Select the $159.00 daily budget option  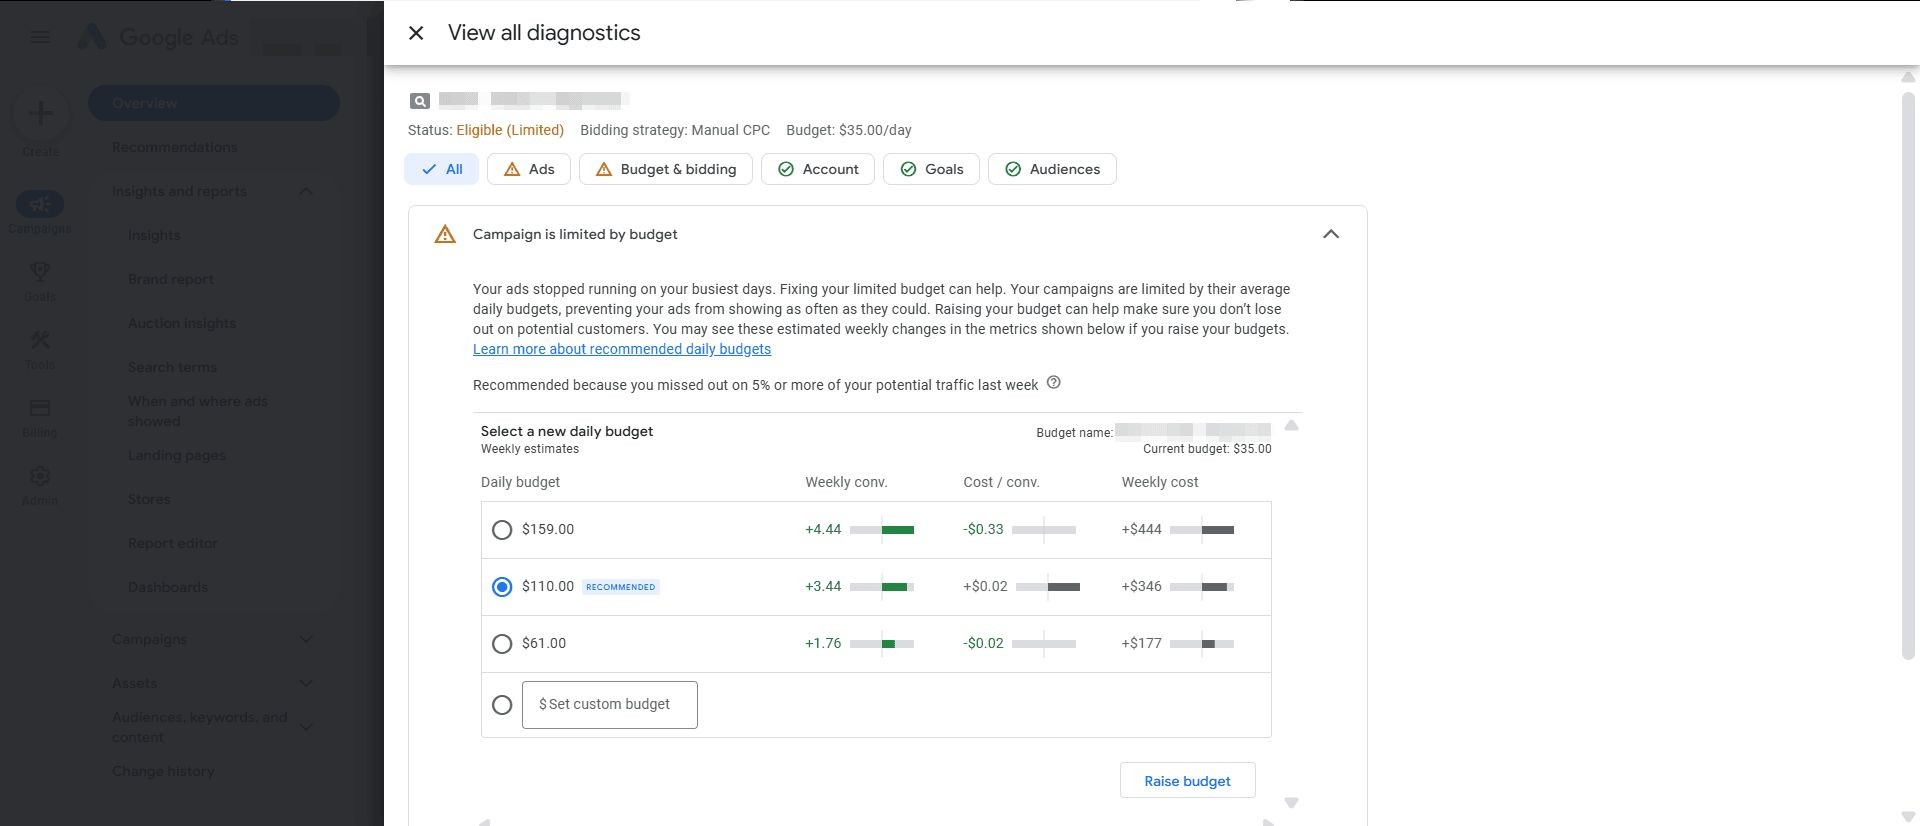point(502,530)
